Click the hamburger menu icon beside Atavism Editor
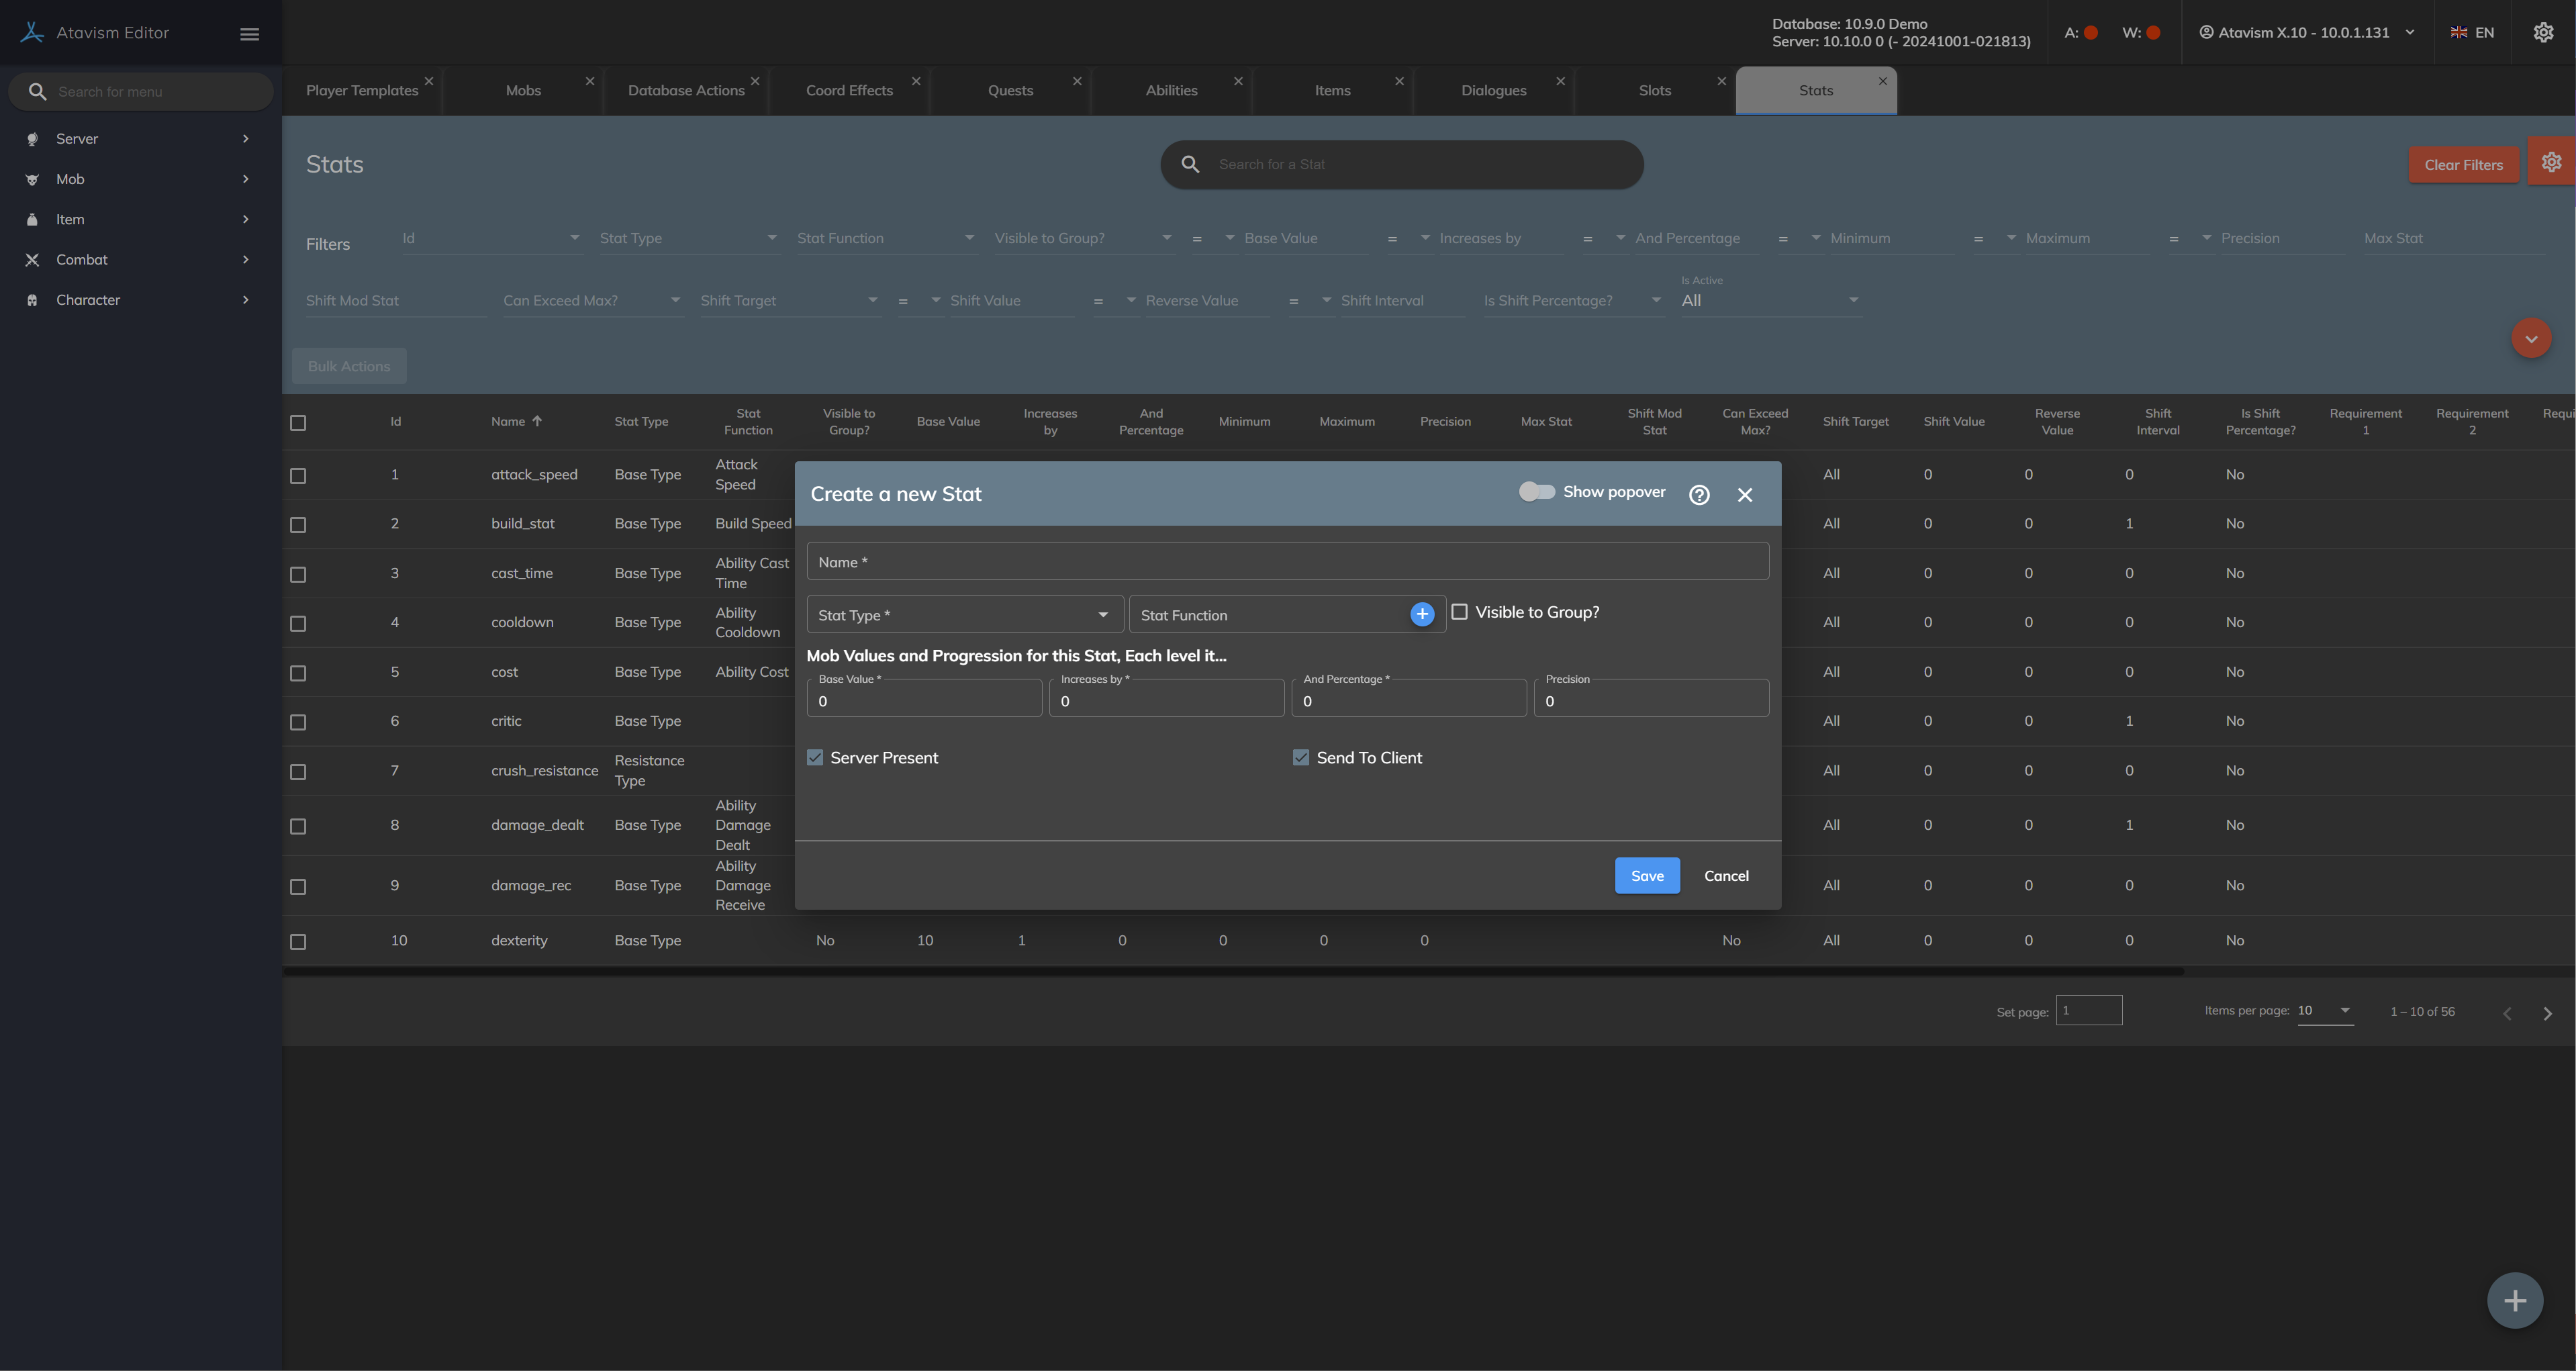Image resolution: width=2576 pixels, height=1371 pixels. click(250, 34)
